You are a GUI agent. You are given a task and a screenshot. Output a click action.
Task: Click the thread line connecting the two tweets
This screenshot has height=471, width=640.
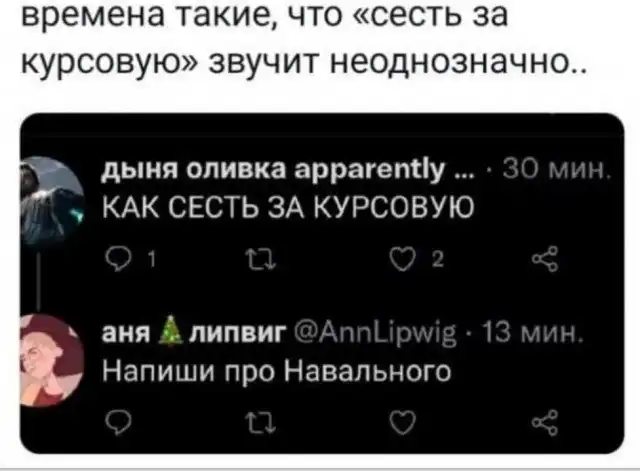point(38,282)
